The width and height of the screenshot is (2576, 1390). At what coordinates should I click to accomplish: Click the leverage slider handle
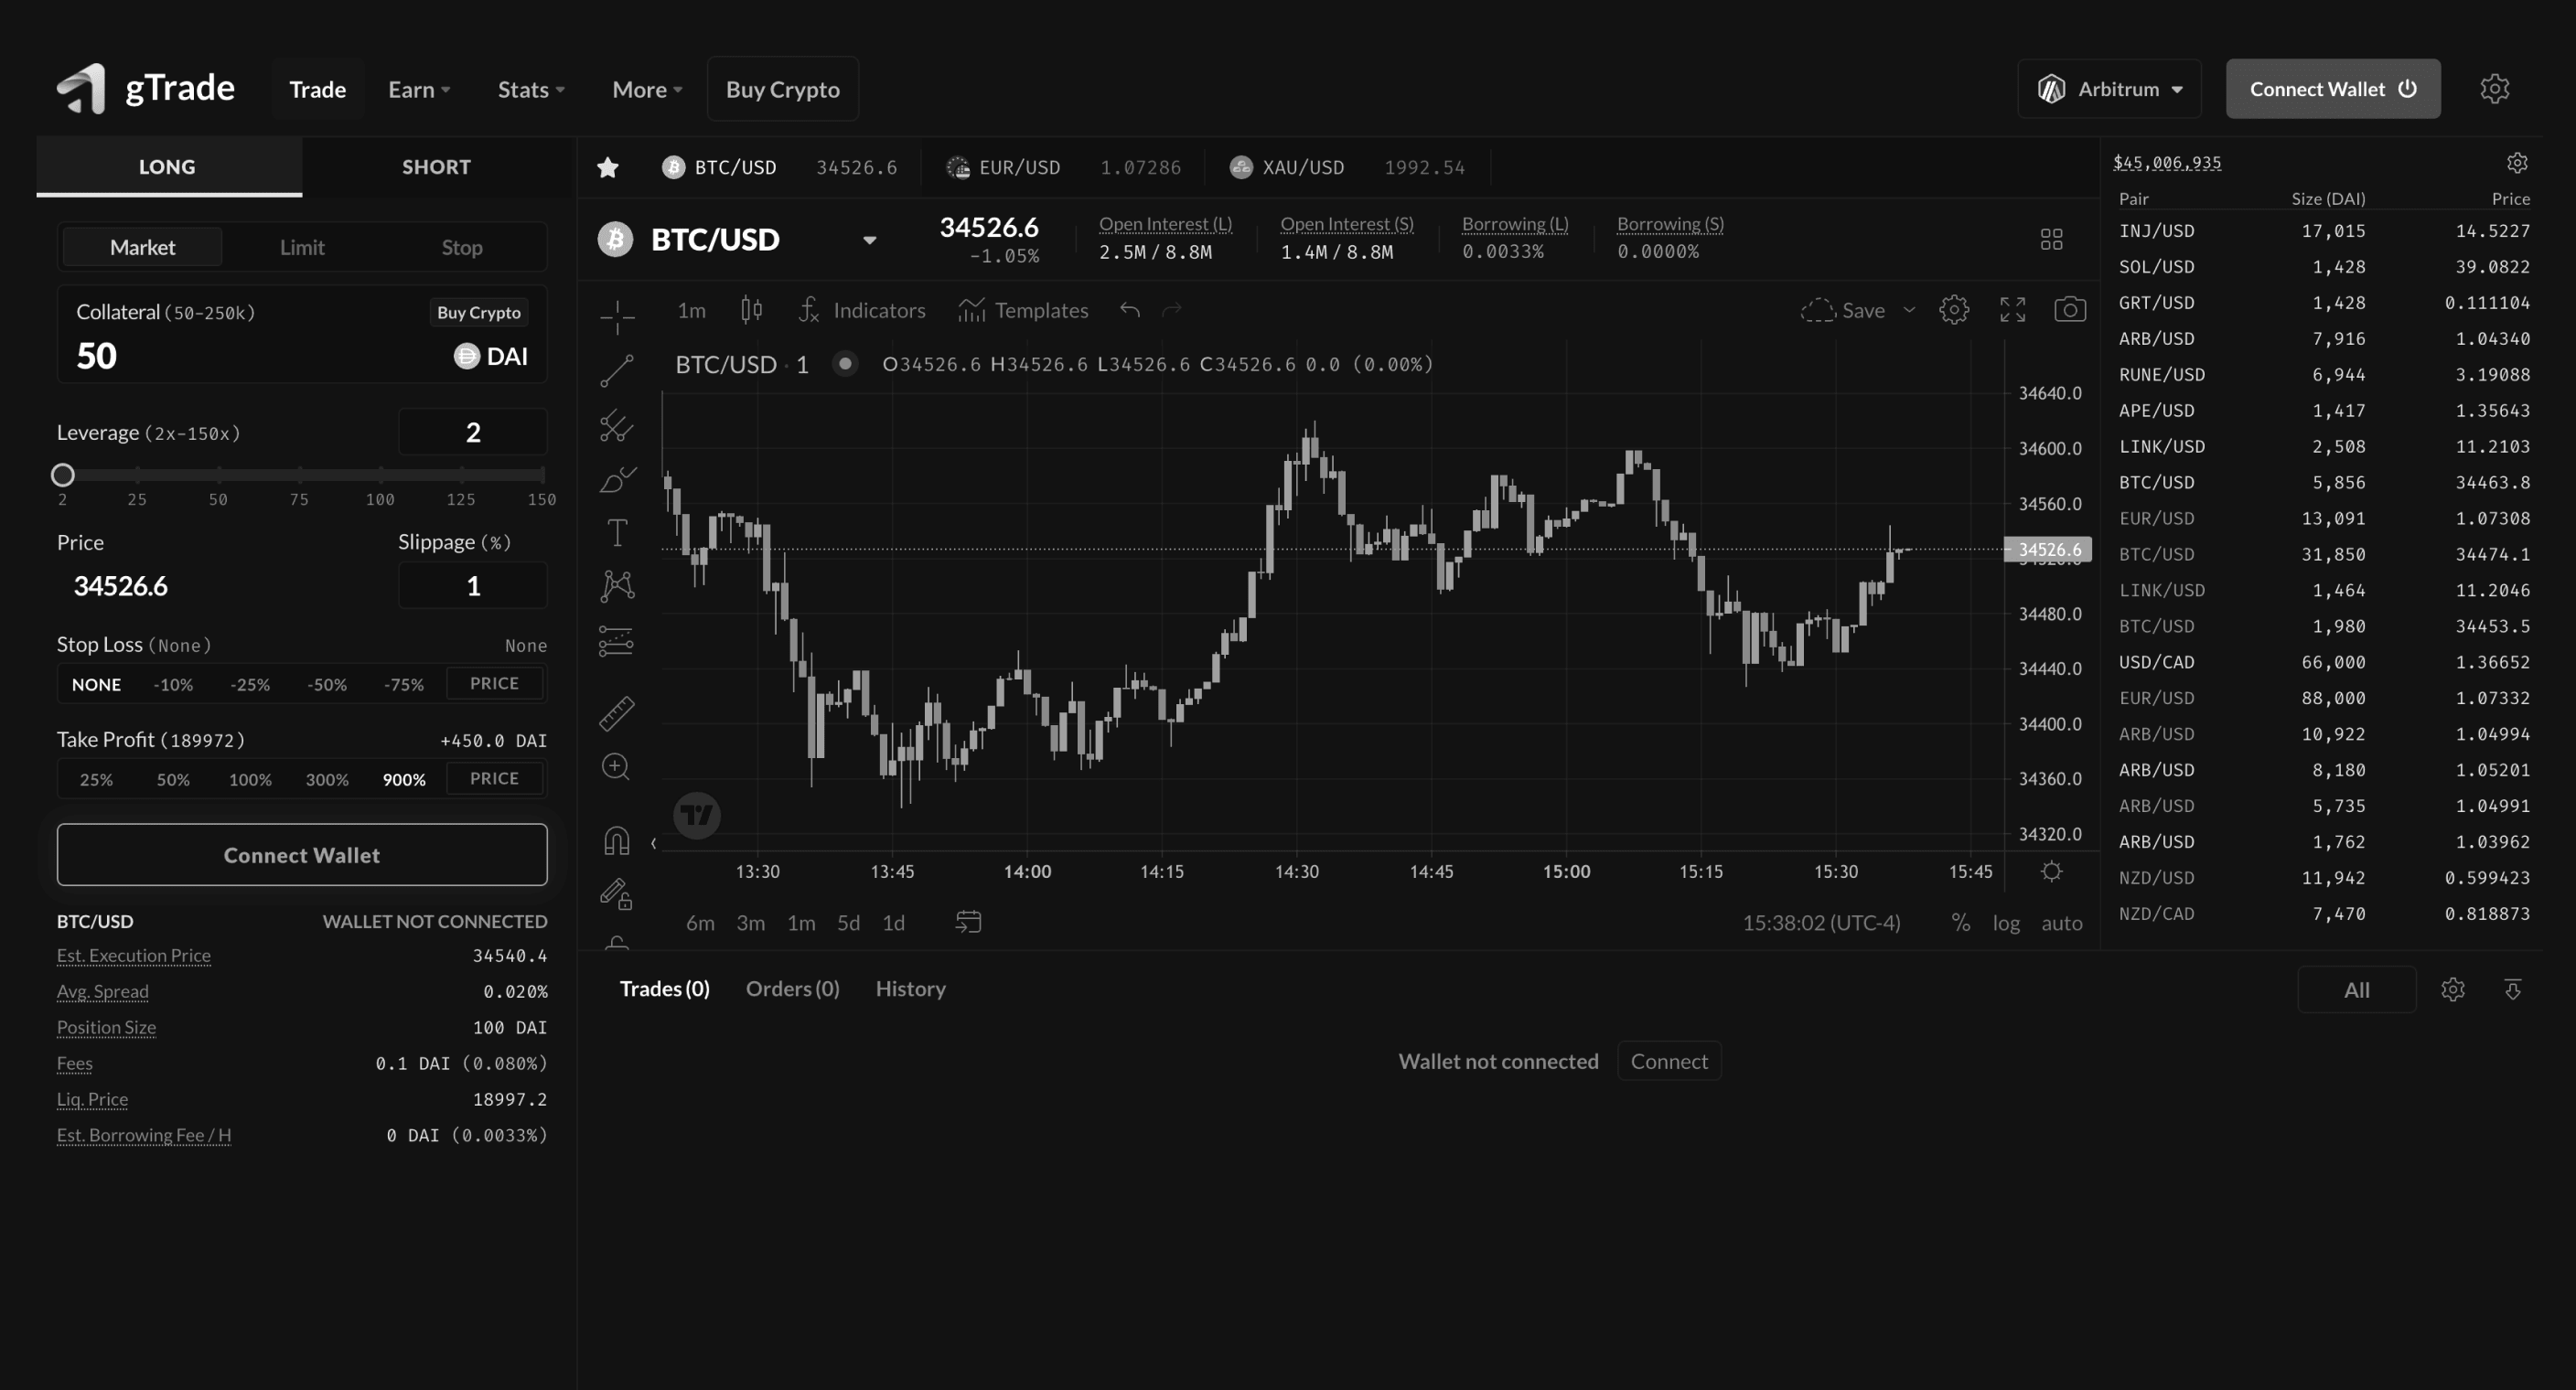point(63,475)
